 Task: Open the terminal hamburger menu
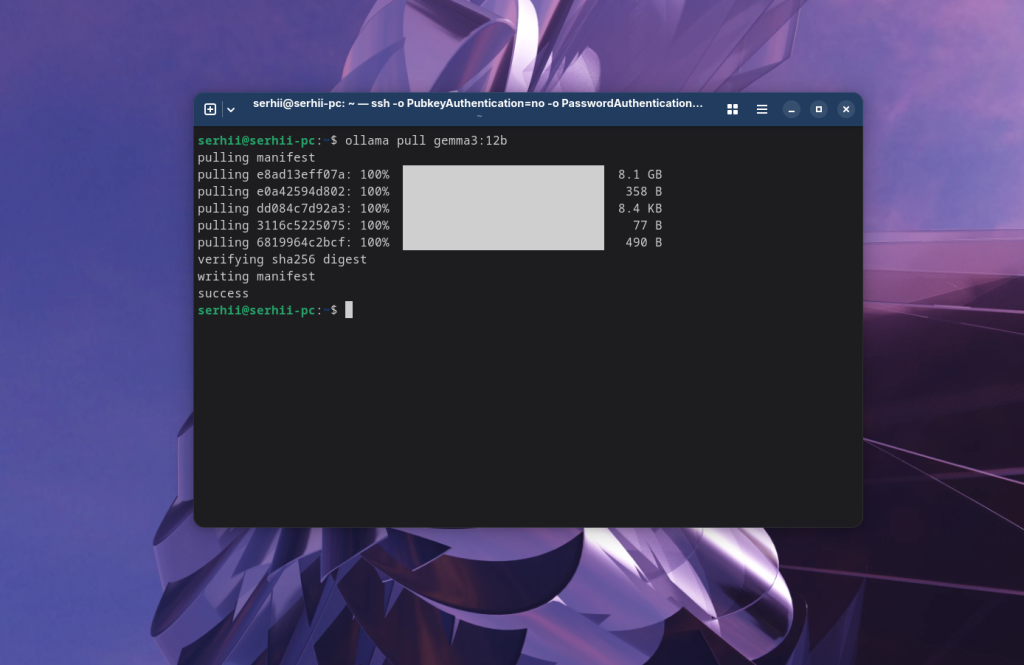[761, 109]
